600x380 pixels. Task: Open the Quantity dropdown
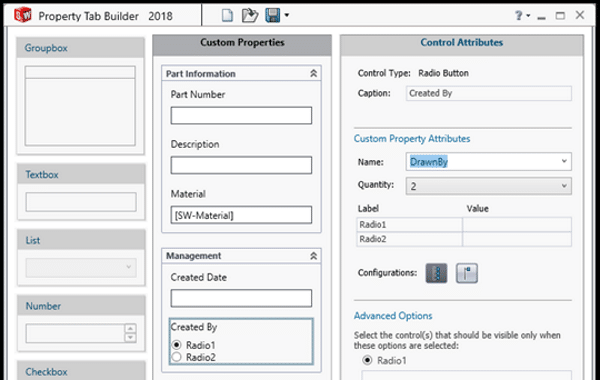coord(564,186)
